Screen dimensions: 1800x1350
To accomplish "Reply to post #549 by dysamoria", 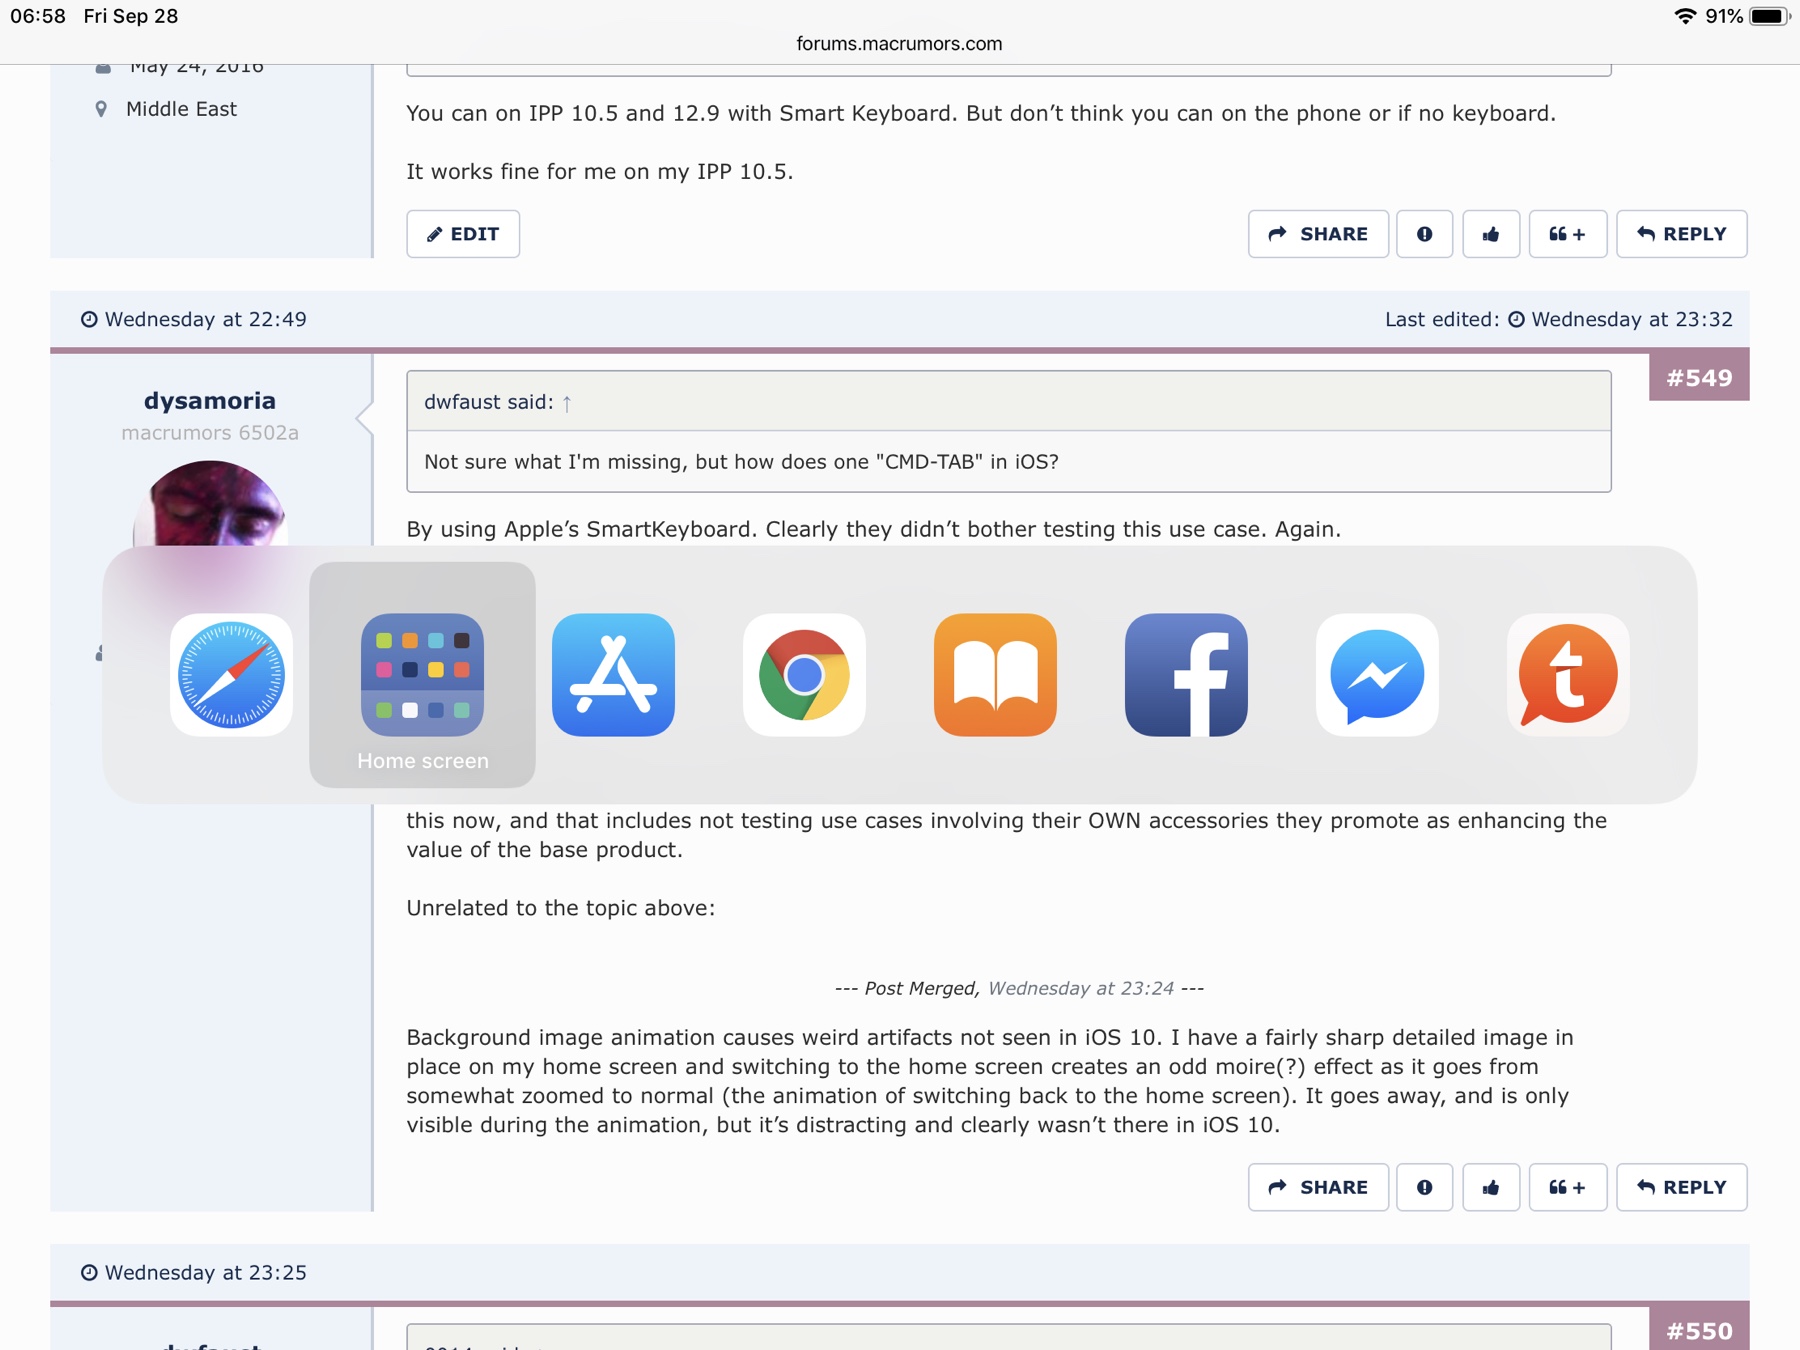I will (x=1682, y=1187).
